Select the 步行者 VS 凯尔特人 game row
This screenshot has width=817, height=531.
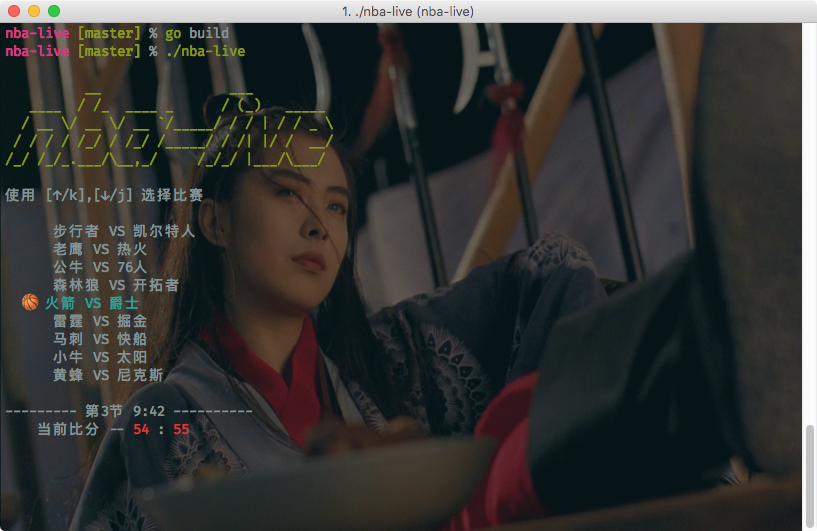(124, 231)
